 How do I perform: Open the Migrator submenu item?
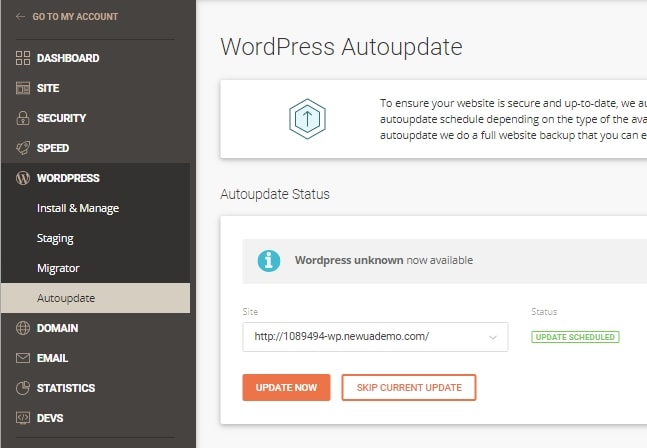tap(58, 268)
